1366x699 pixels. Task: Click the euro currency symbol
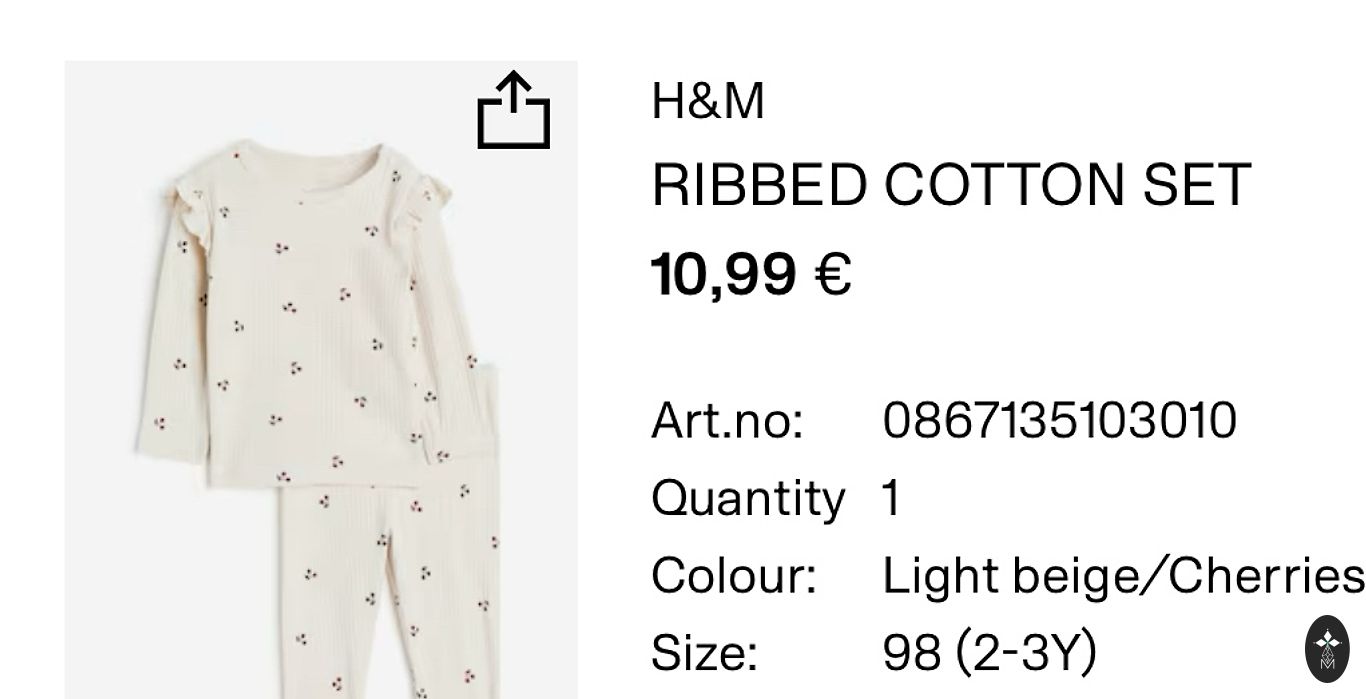(x=834, y=275)
